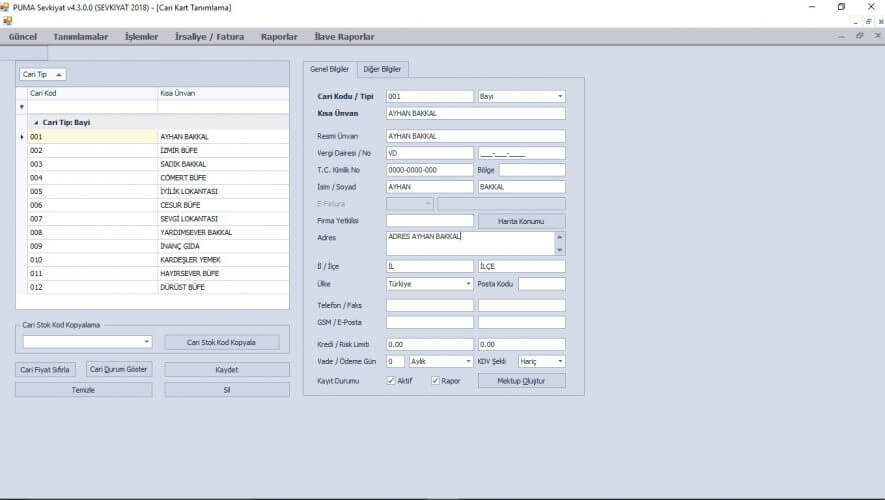Click the Harita Konumu button

click(521, 221)
